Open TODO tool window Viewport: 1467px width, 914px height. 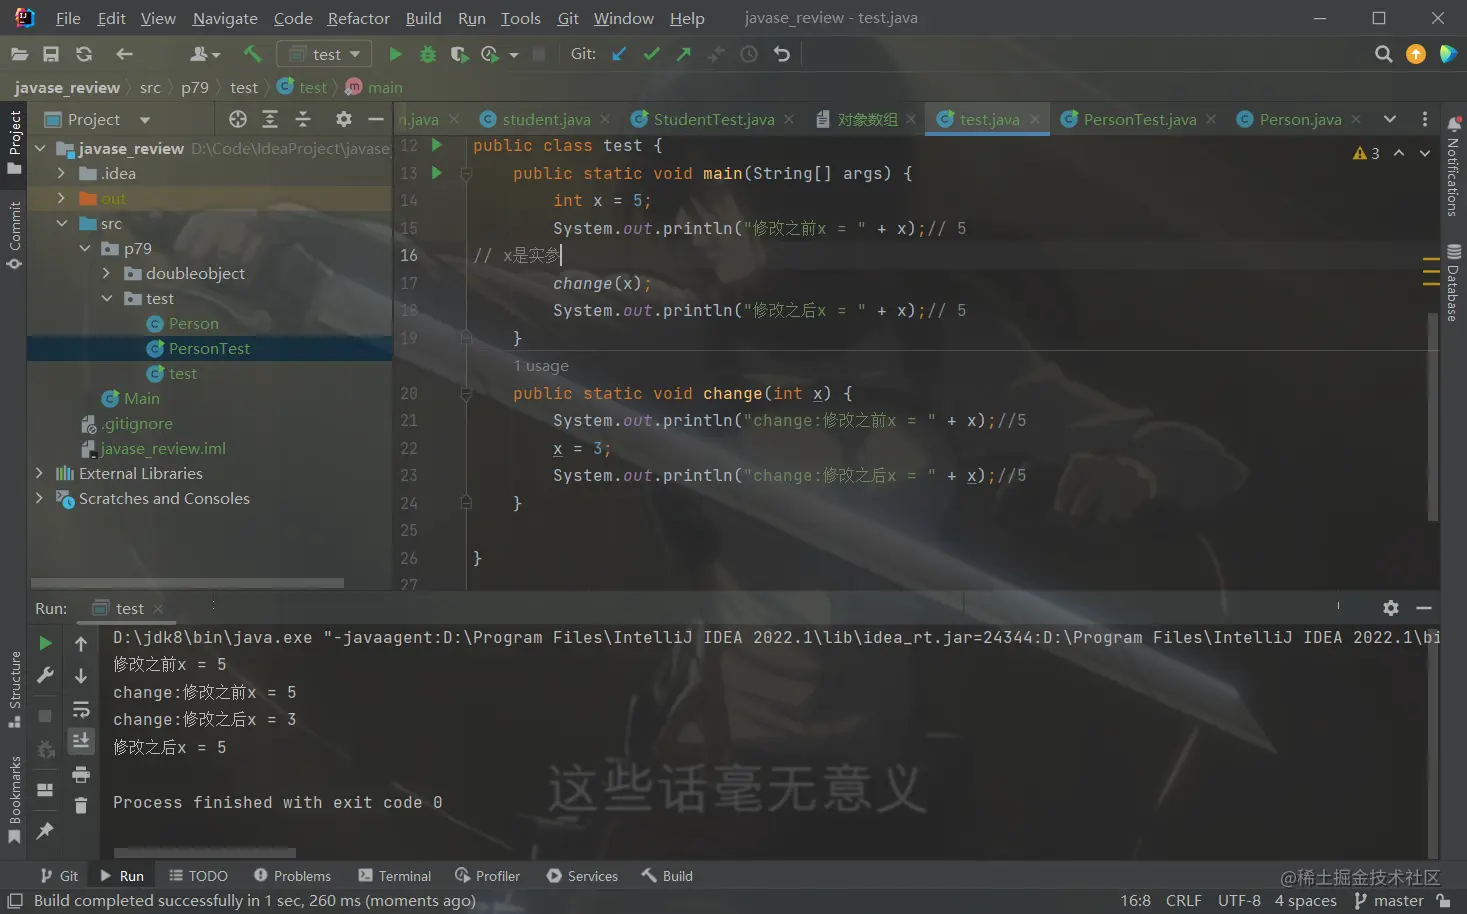[198, 876]
